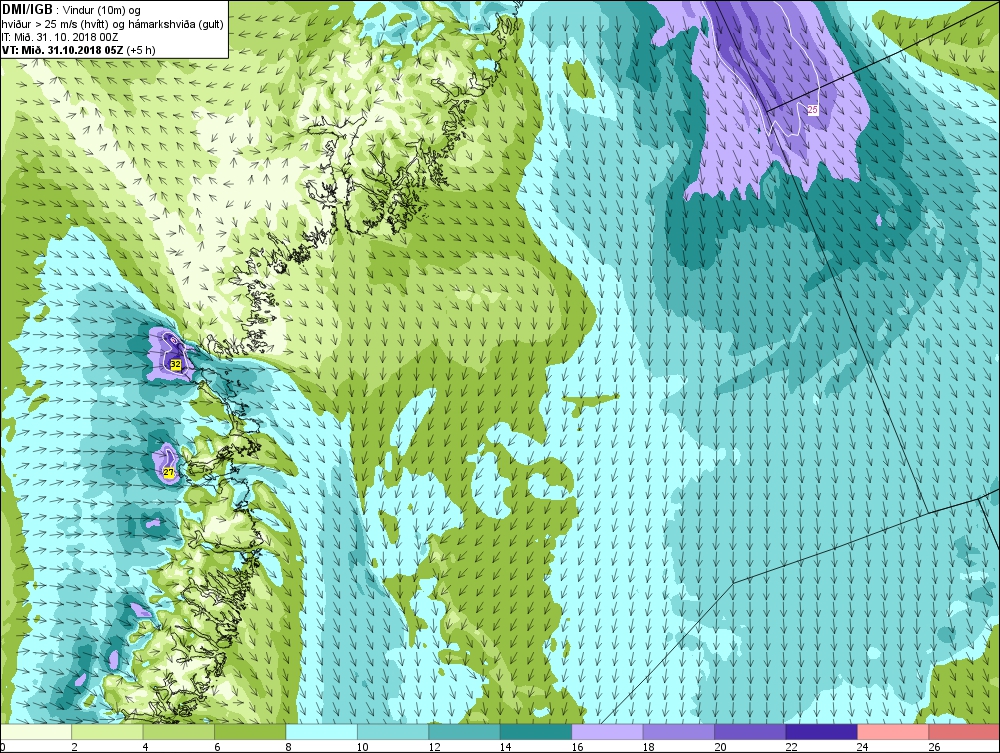
Task: Click the legend scale value 18
Action: pyautogui.click(x=648, y=747)
